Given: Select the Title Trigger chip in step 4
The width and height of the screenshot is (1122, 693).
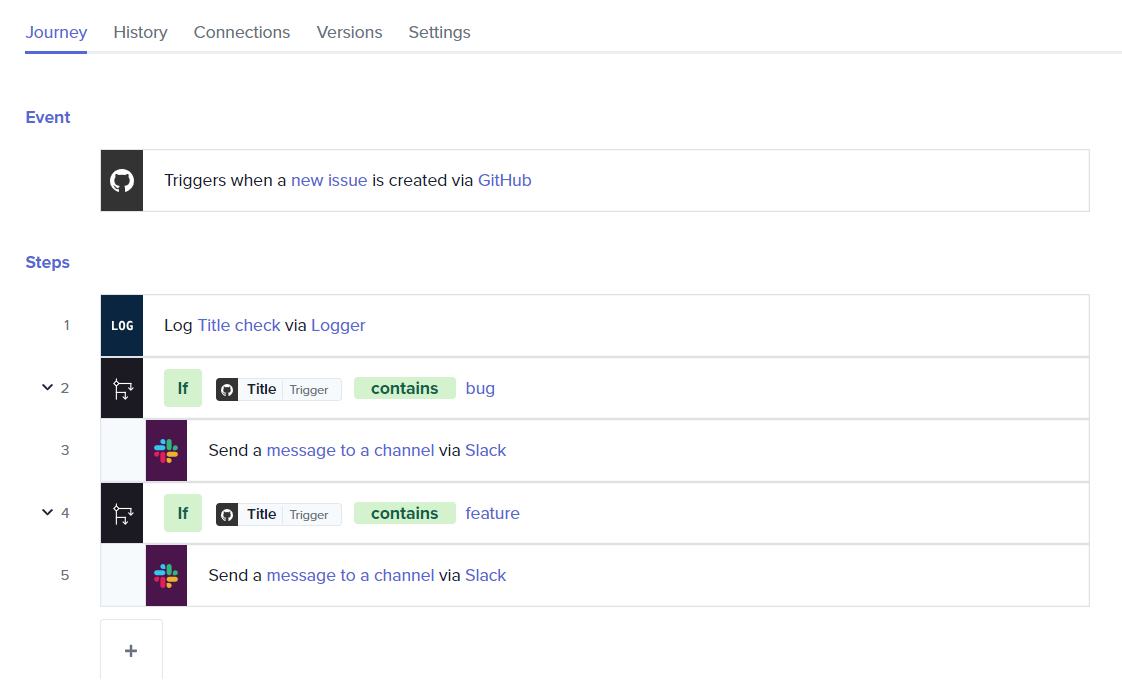Looking at the screenshot, I should click(279, 515).
